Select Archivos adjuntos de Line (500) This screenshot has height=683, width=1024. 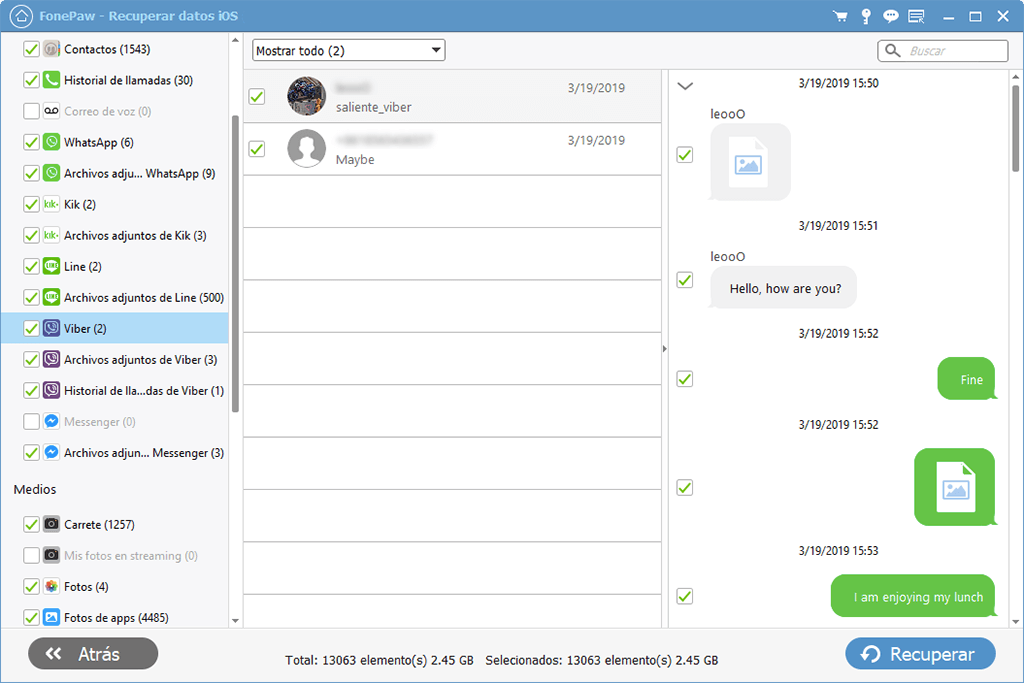click(144, 298)
